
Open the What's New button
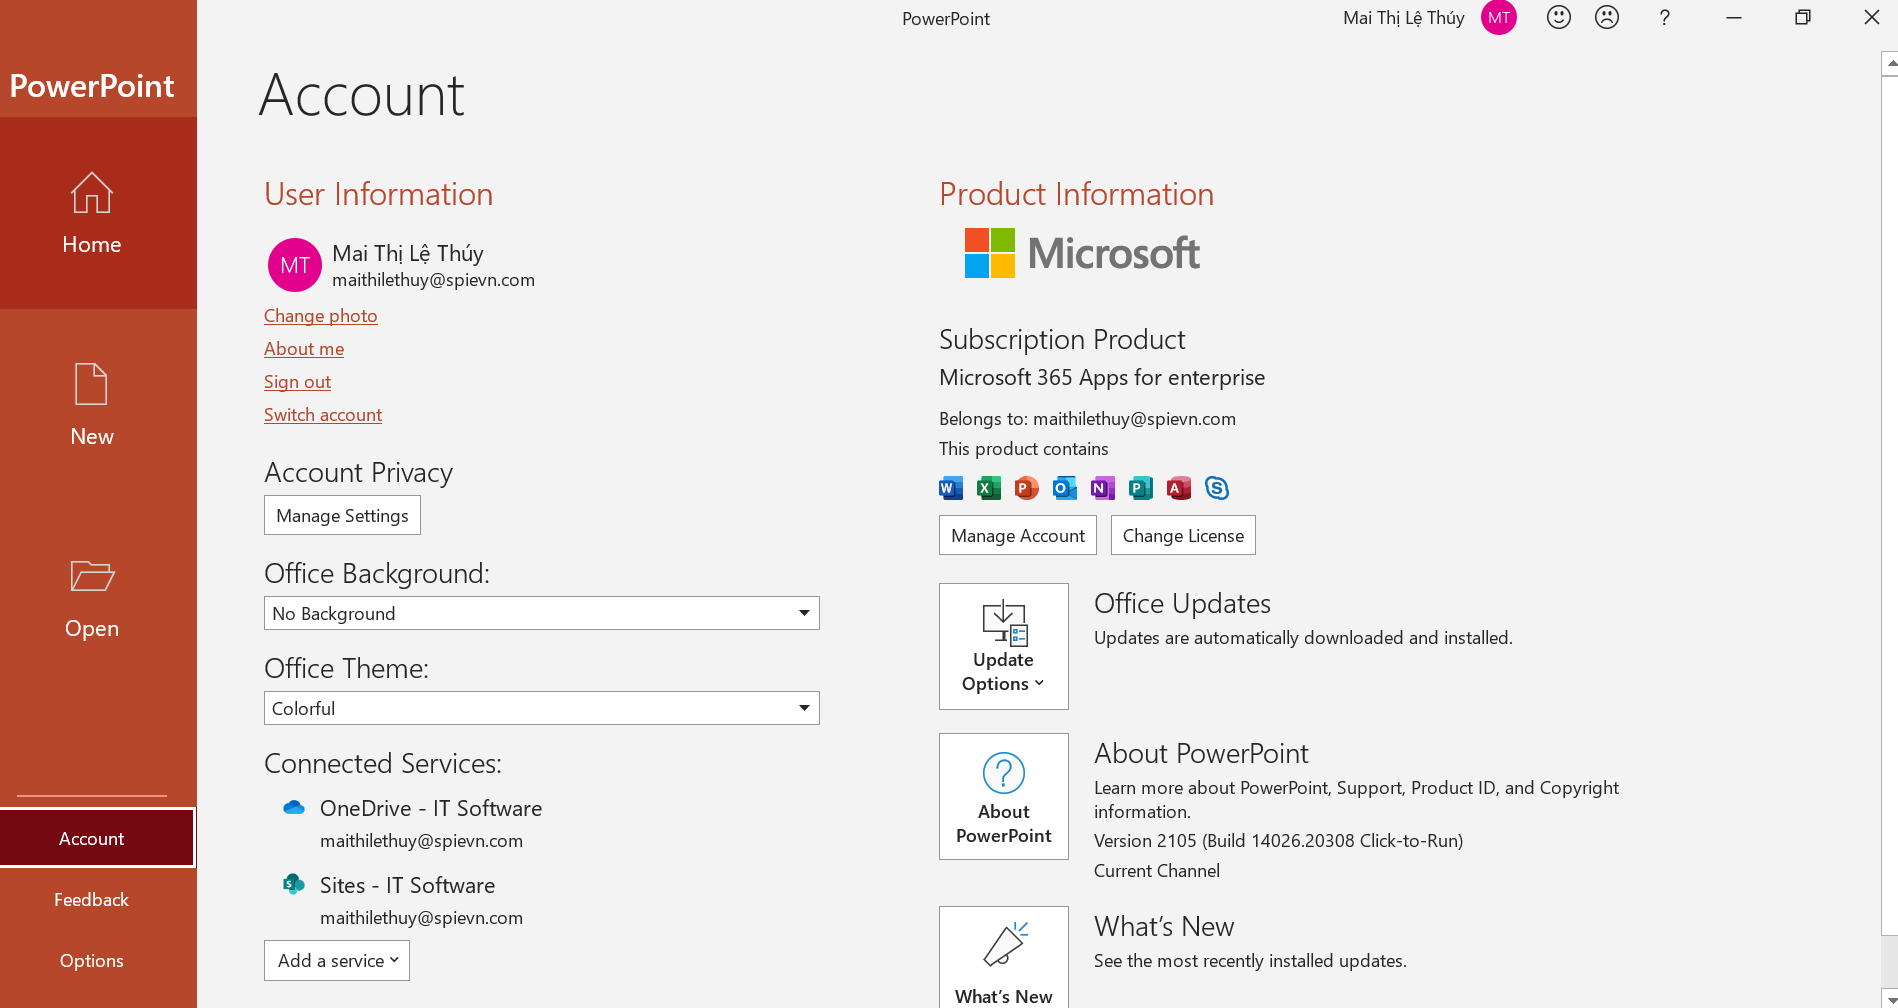1004,957
